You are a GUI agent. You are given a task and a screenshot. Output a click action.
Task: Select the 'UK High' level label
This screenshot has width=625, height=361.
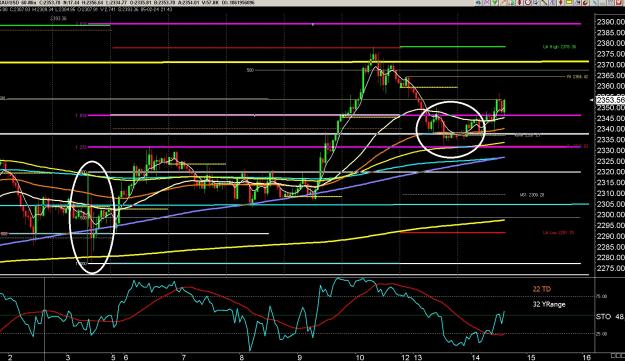click(559, 47)
